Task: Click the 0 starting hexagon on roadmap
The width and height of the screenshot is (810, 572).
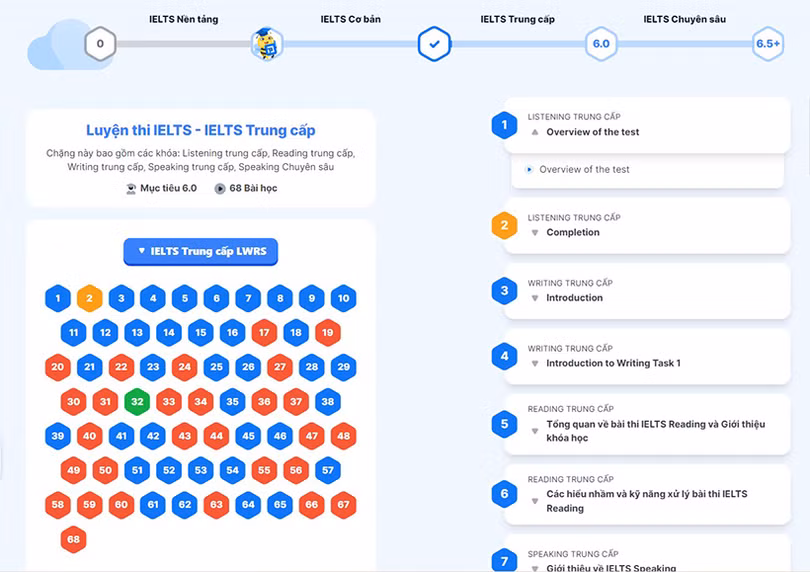Action: (x=100, y=44)
